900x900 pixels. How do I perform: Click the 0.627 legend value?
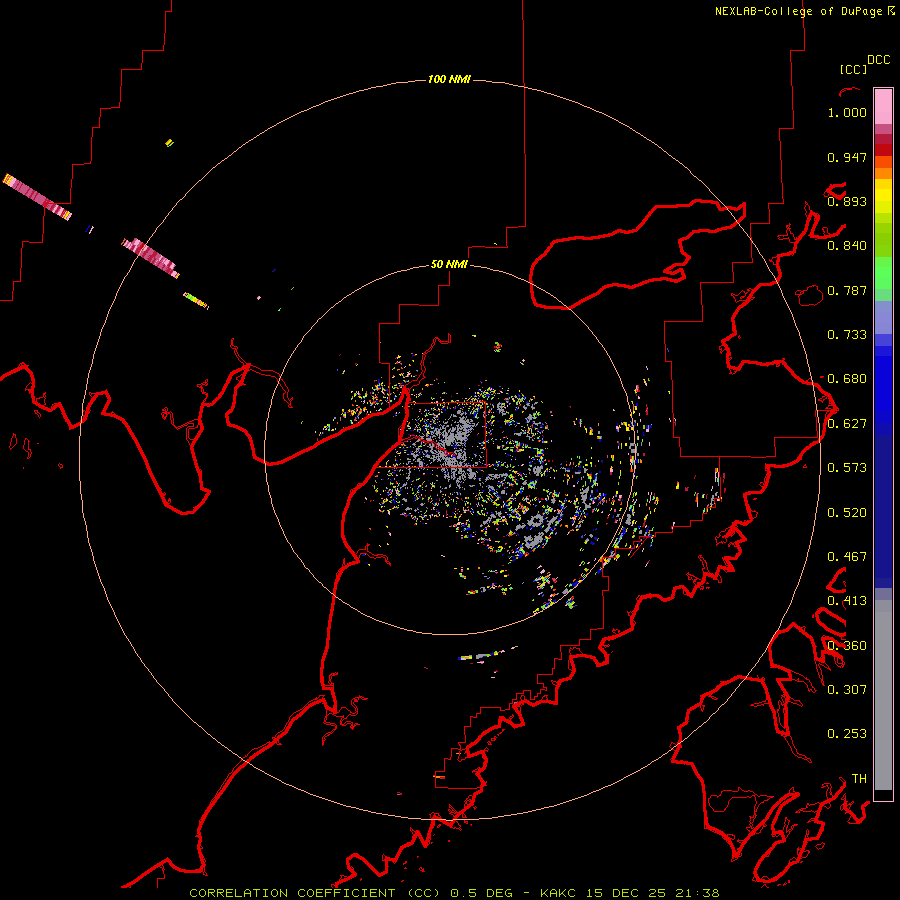coord(847,424)
